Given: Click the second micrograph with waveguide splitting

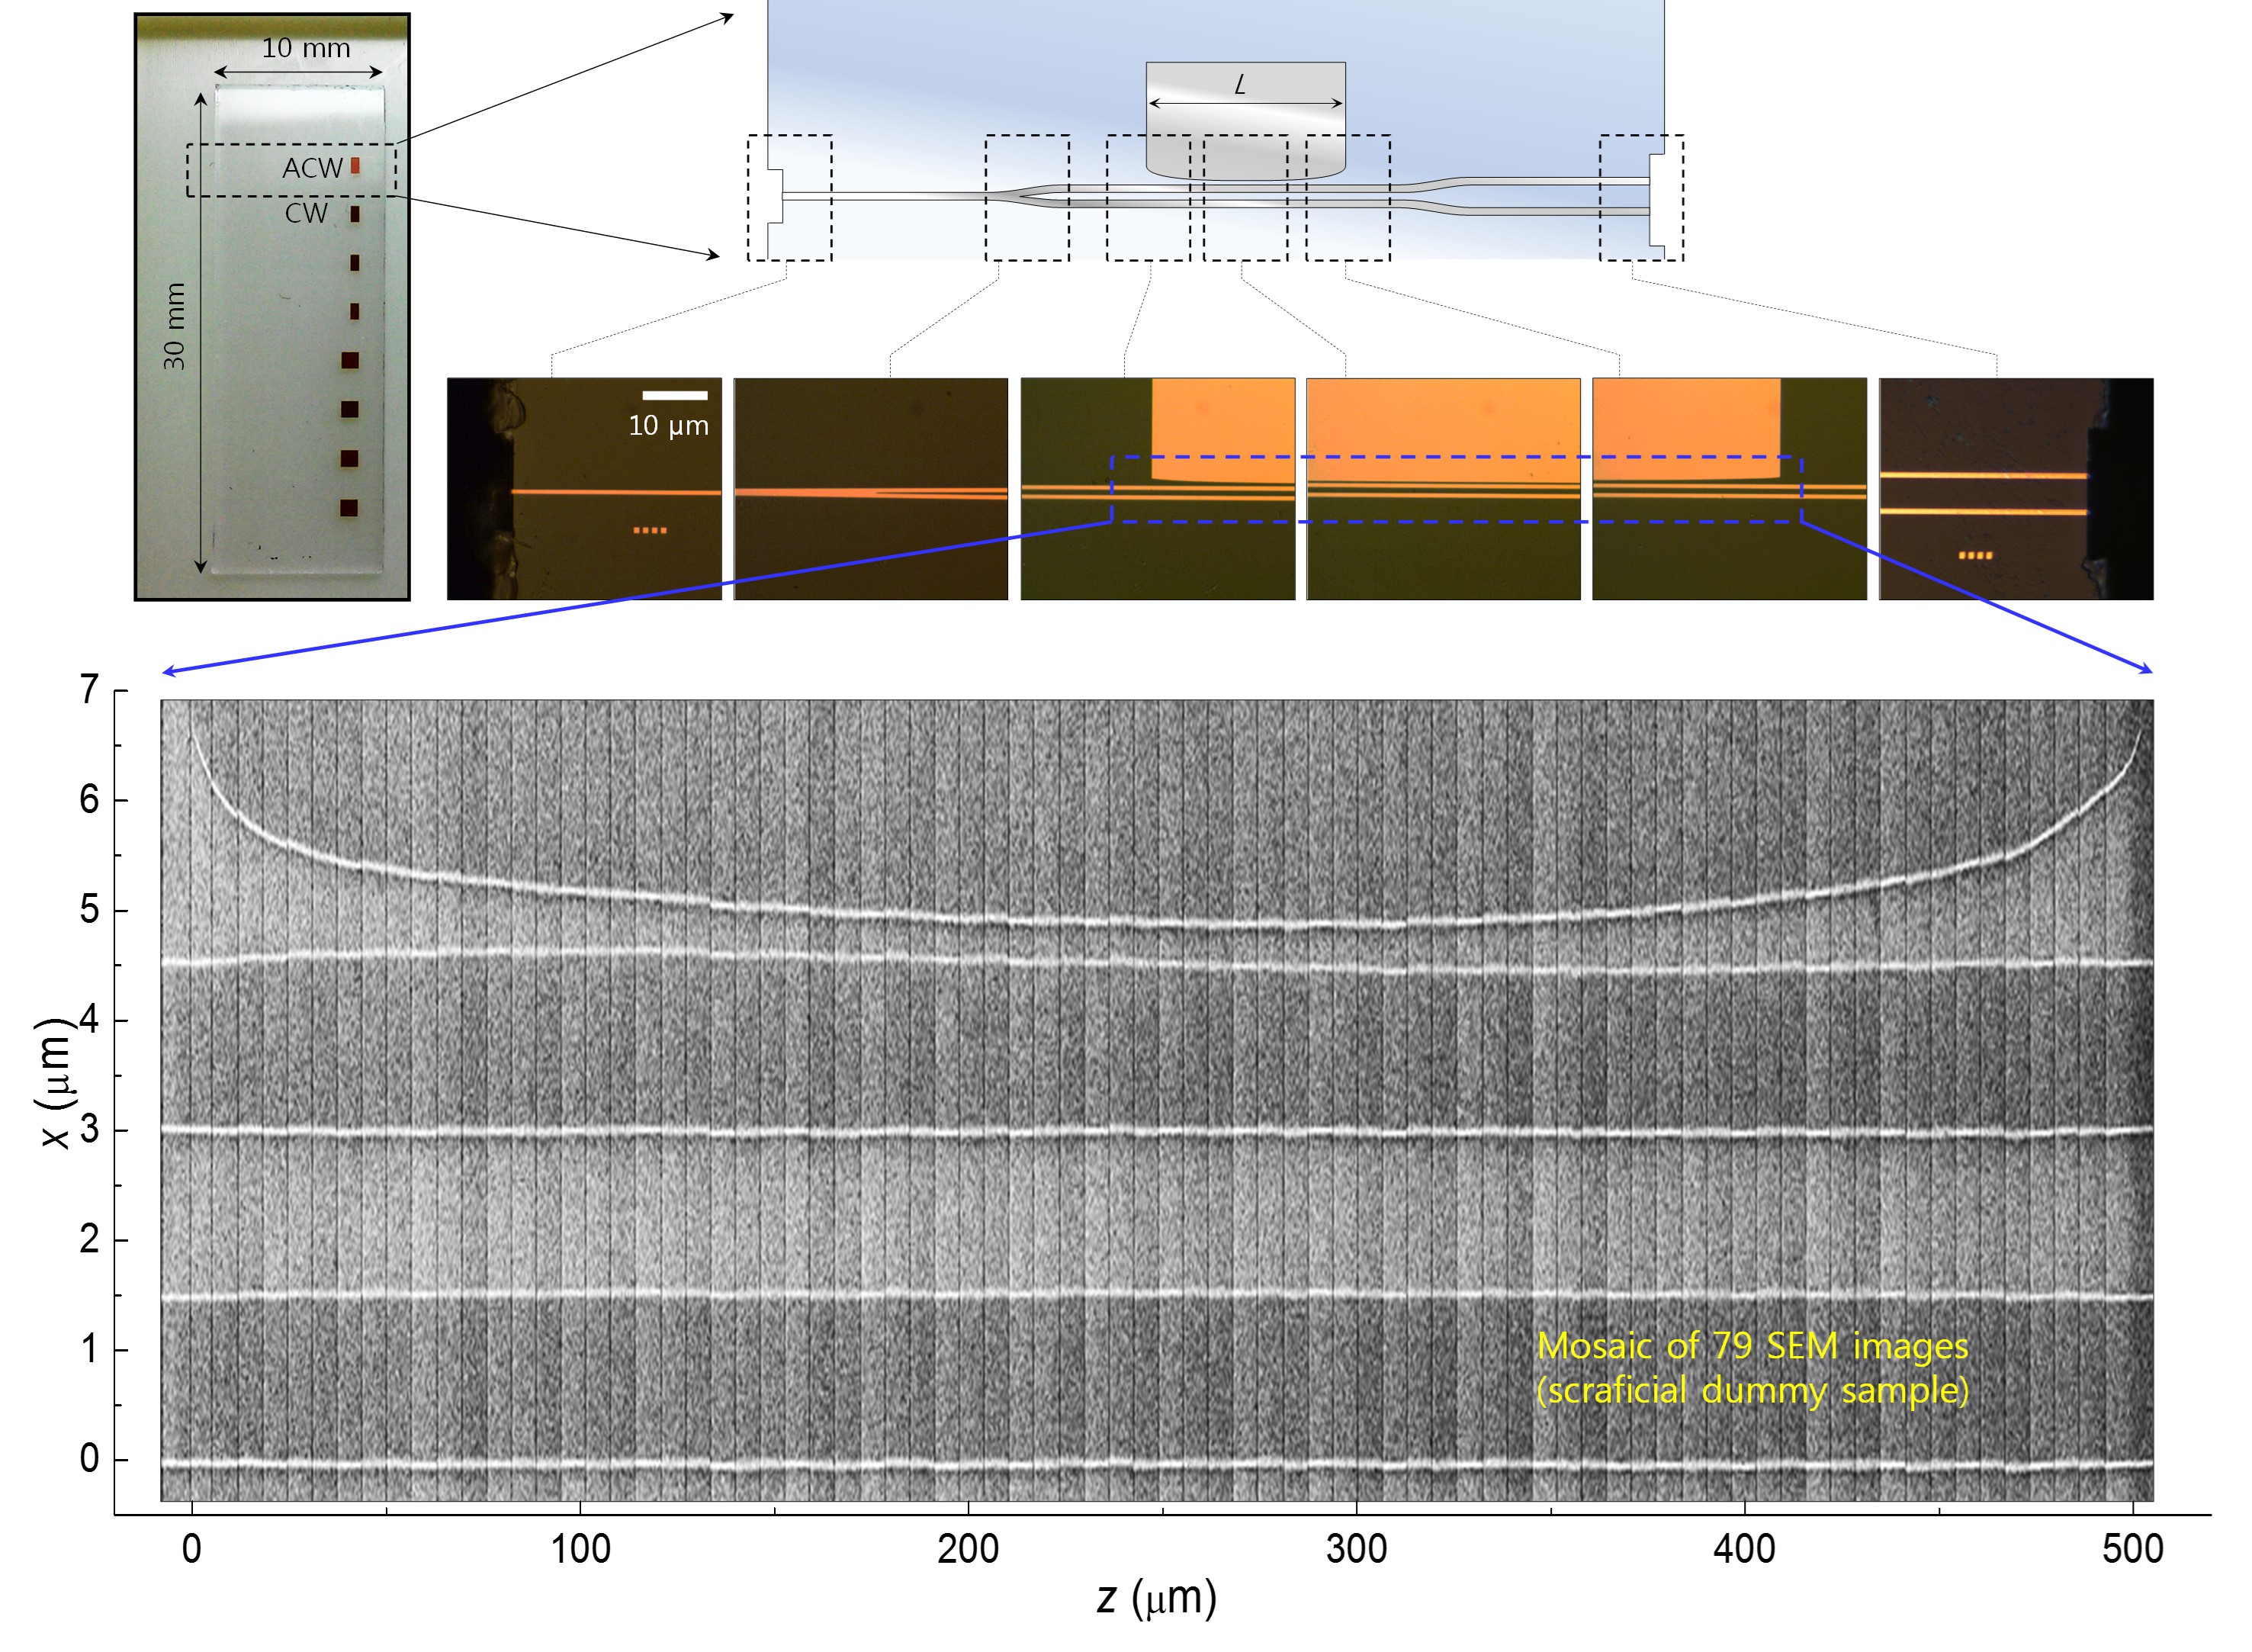Looking at the screenshot, I should tap(870, 488).
